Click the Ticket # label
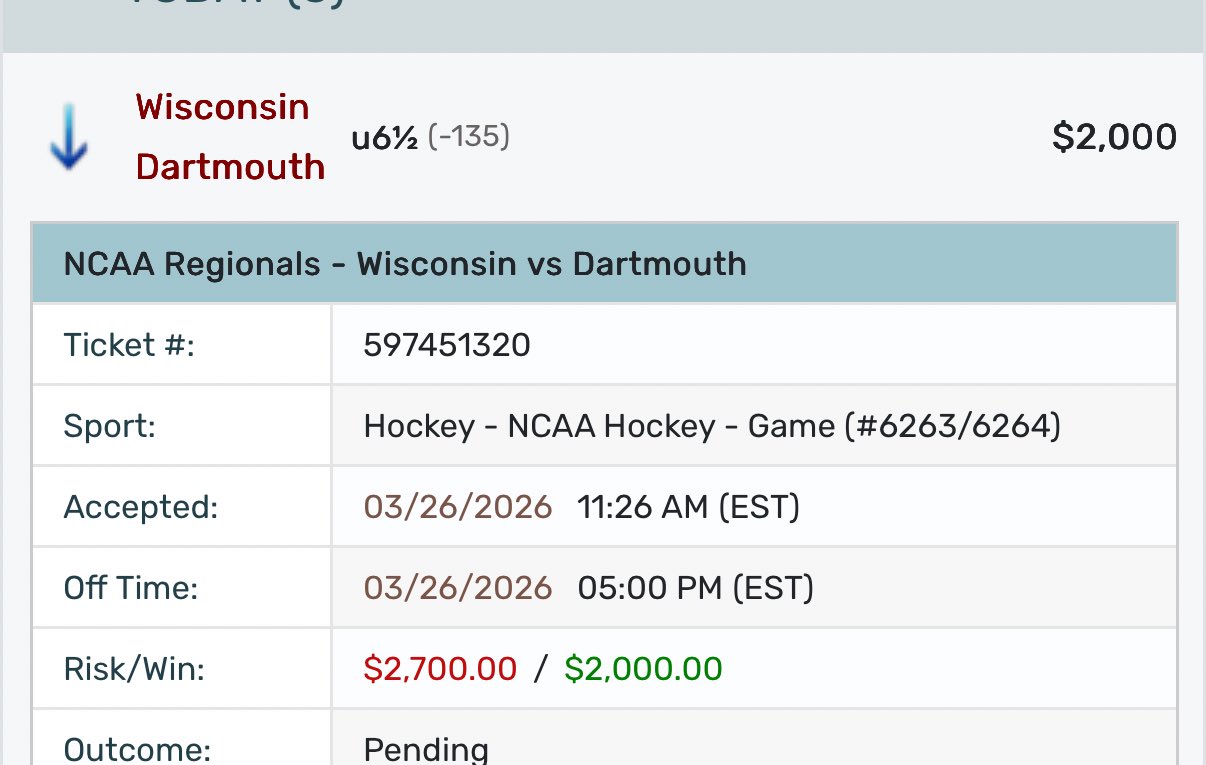The image size is (1206, 765). 129,345
